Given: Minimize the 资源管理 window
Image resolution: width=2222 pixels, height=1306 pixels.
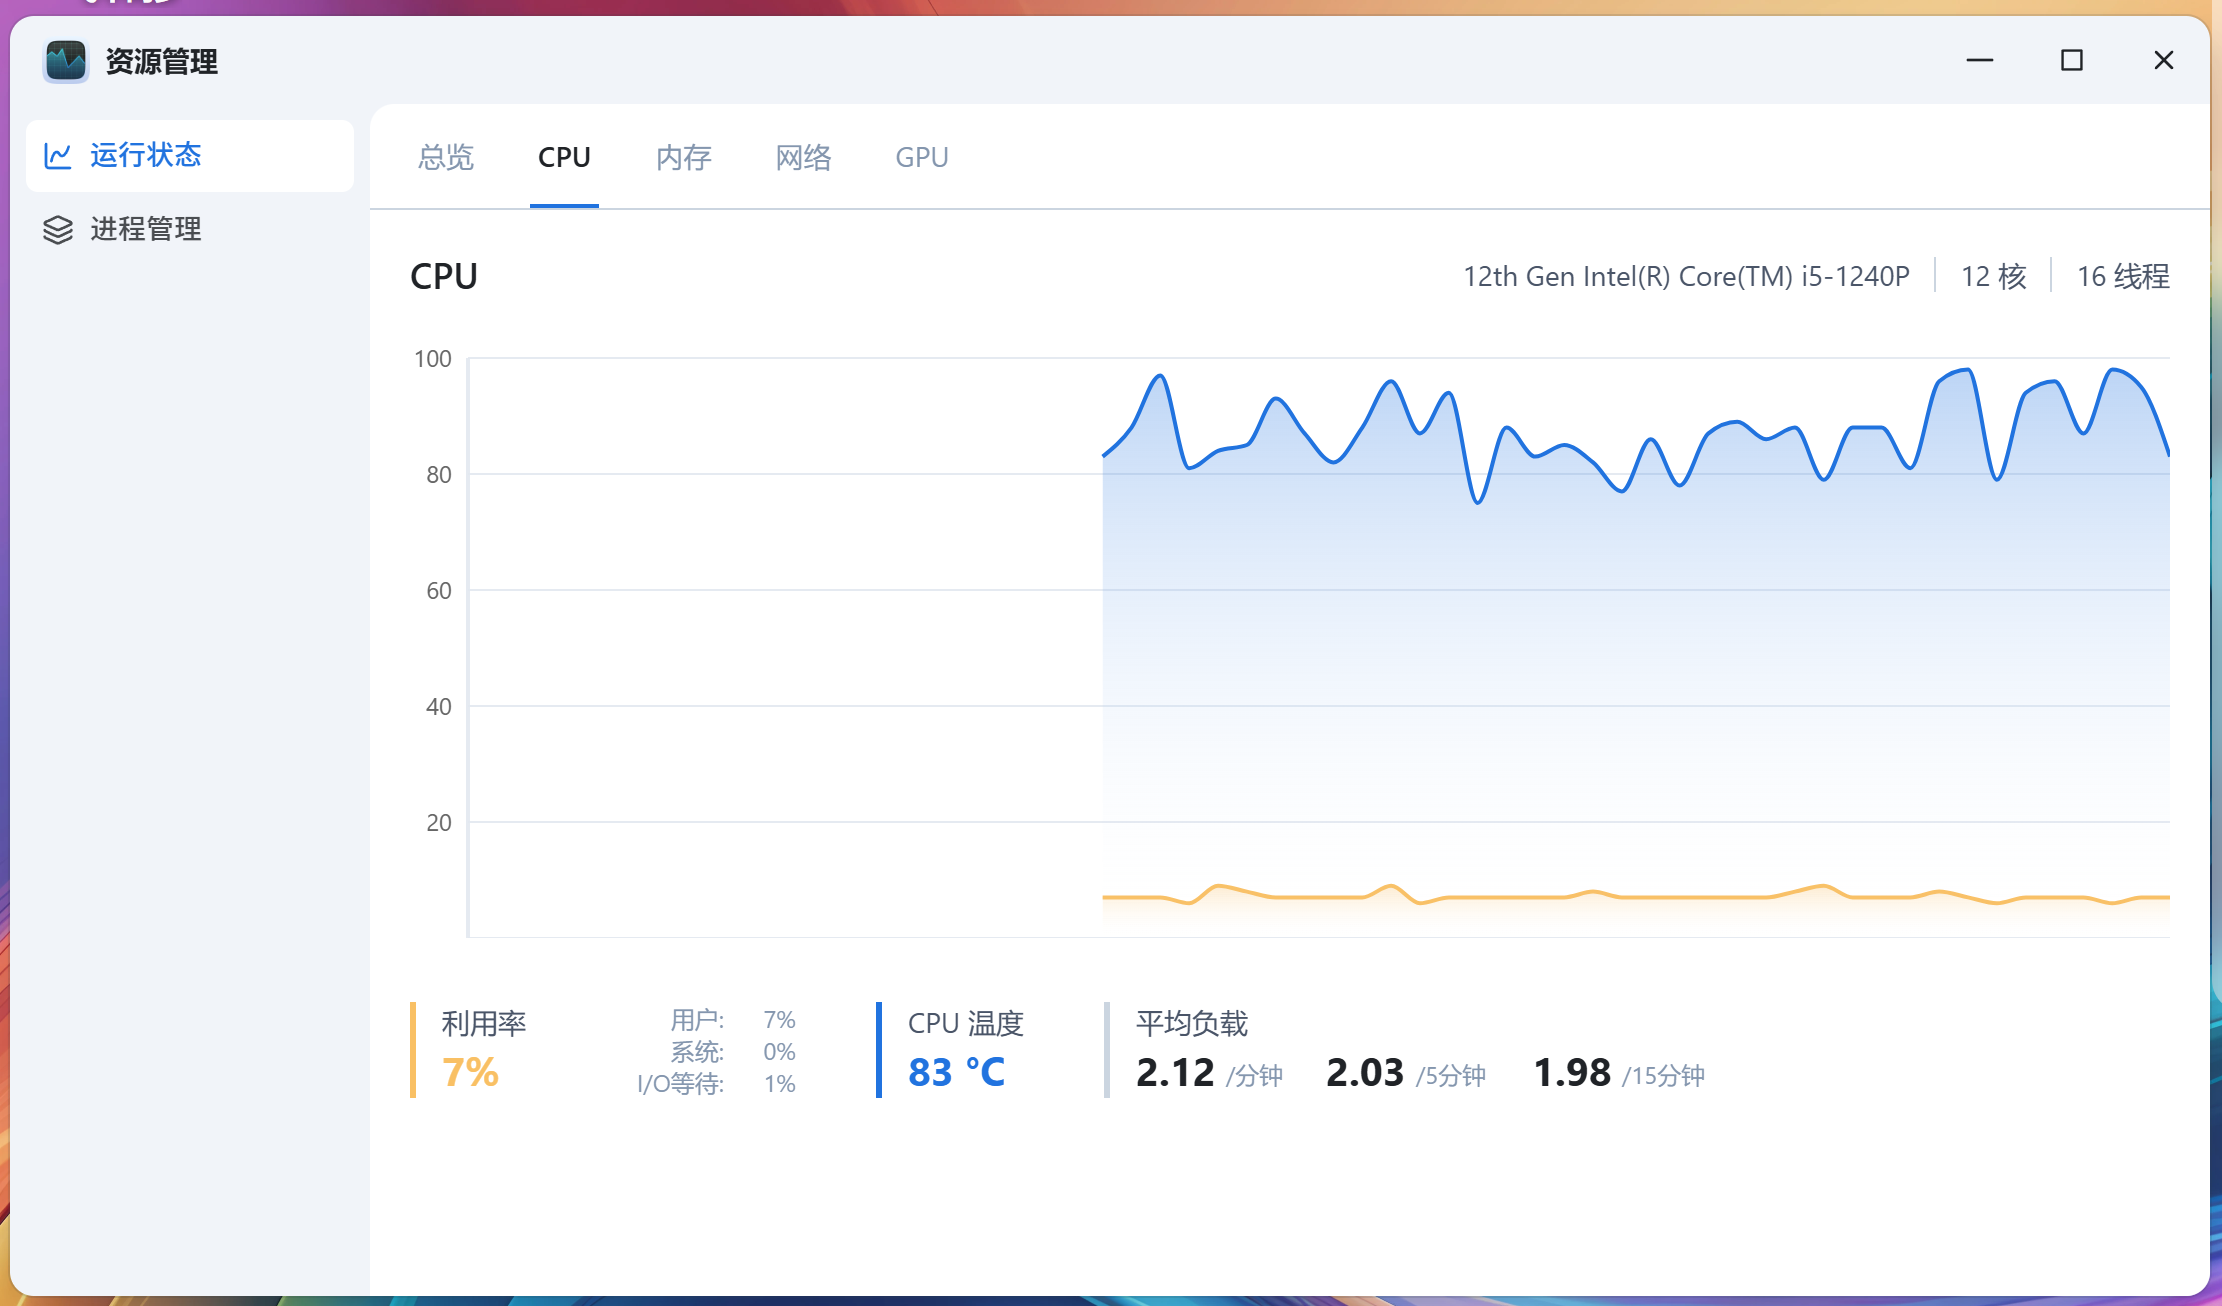Looking at the screenshot, I should coord(1979,61).
